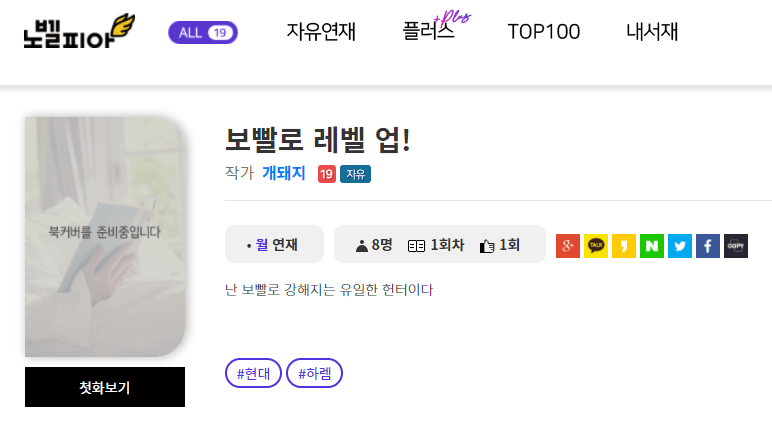Share via the KakaoTalk icon
This screenshot has height=422, width=772.
click(x=596, y=246)
